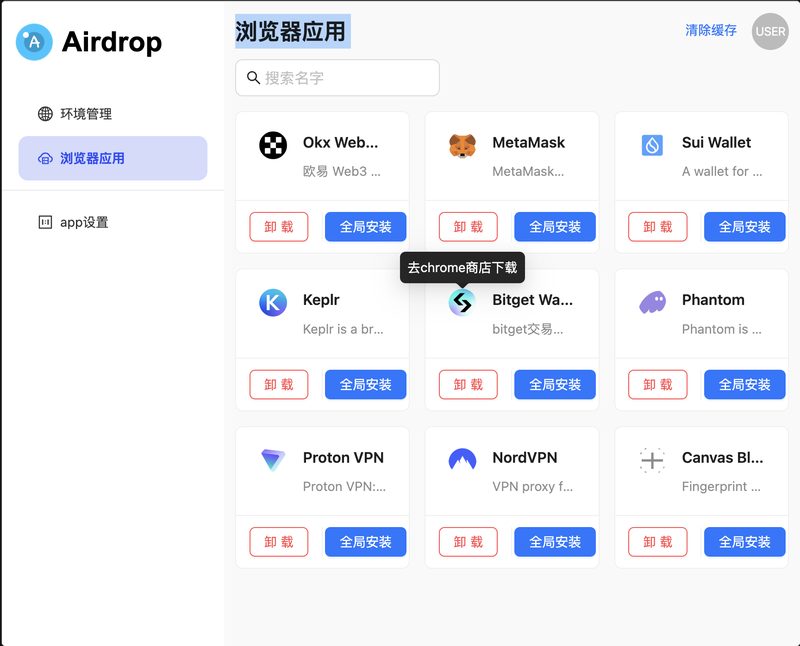Uninstall Keplr with 卸载
The width and height of the screenshot is (800, 646).
pyautogui.click(x=279, y=384)
